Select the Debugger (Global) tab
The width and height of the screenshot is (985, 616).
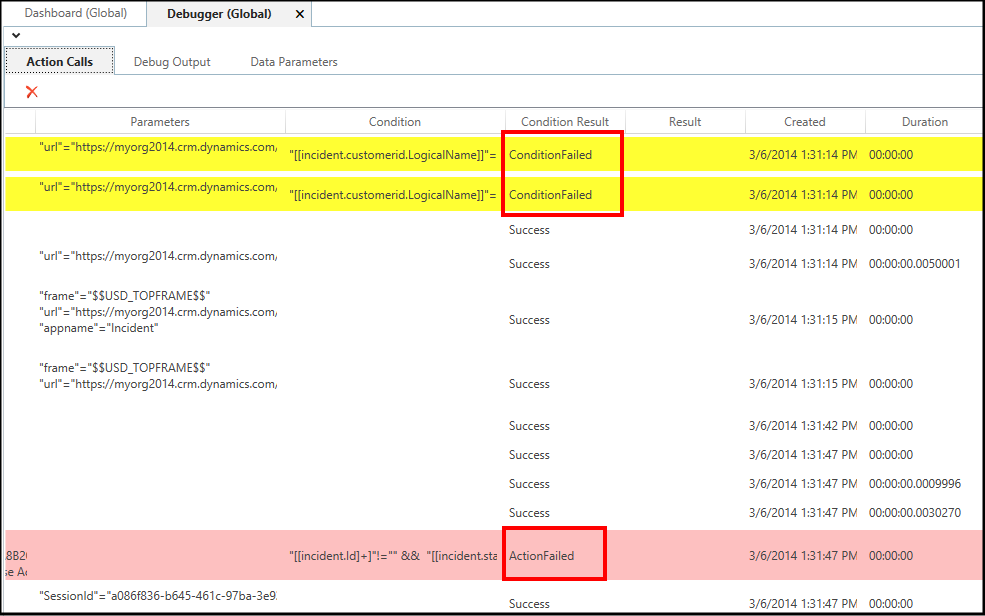pos(219,14)
